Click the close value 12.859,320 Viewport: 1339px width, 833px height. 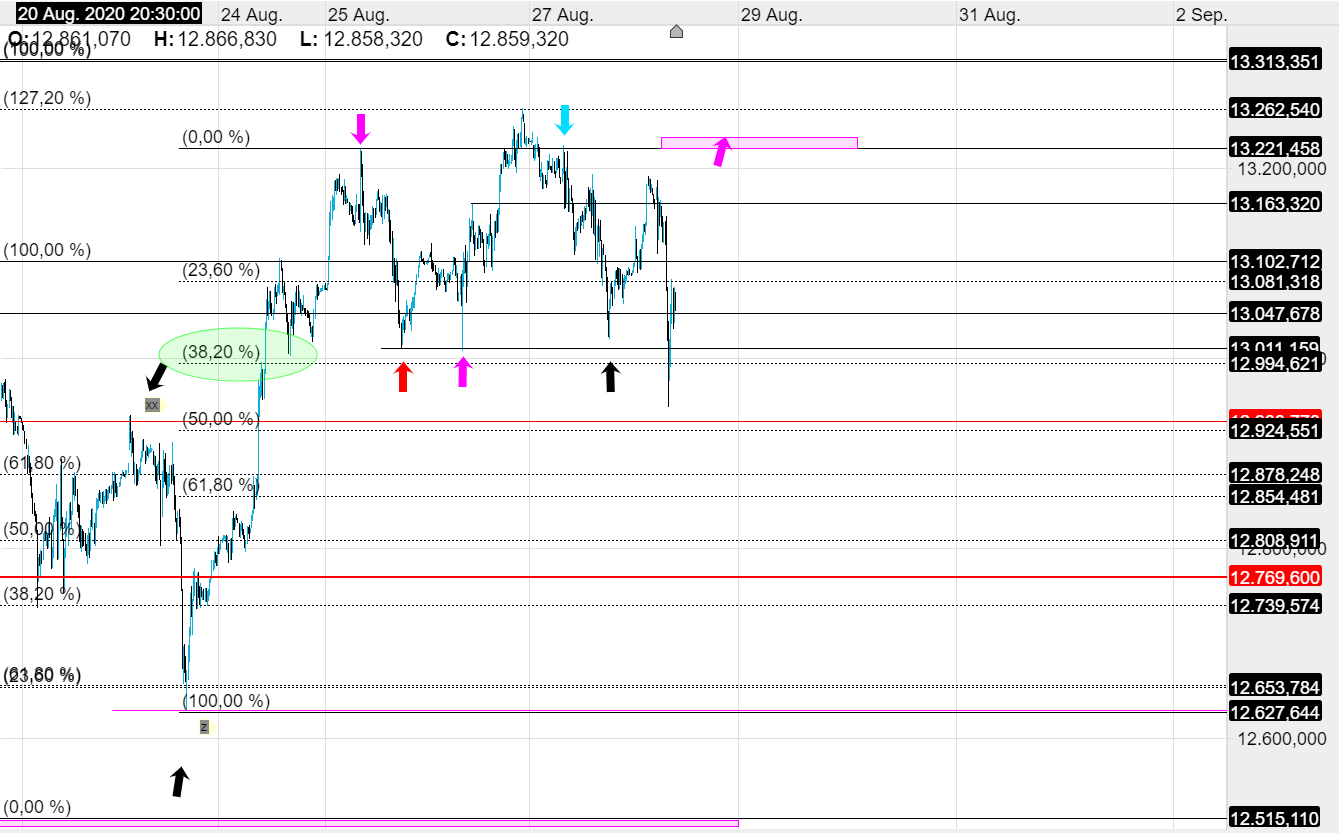tap(519, 39)
